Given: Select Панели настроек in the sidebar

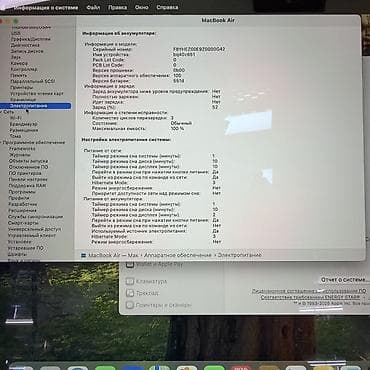Looking at the screenshot, I should click(x=28, y=179).
